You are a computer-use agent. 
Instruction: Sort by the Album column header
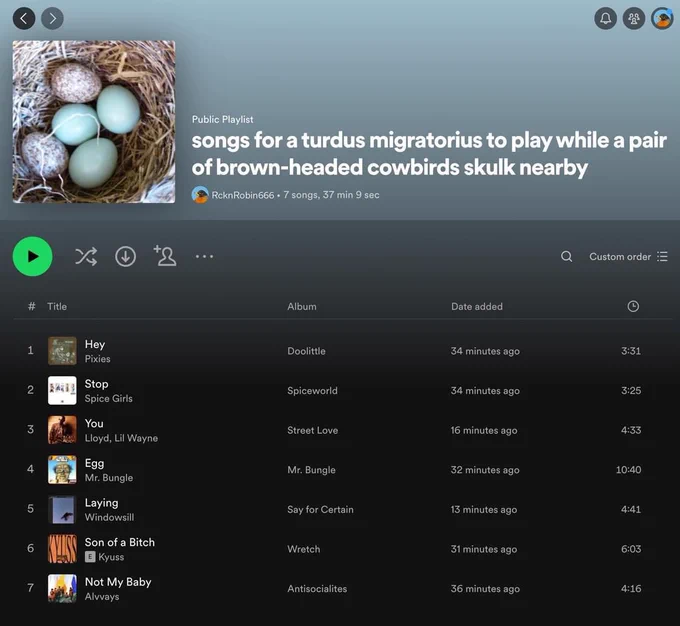(302, 306)
